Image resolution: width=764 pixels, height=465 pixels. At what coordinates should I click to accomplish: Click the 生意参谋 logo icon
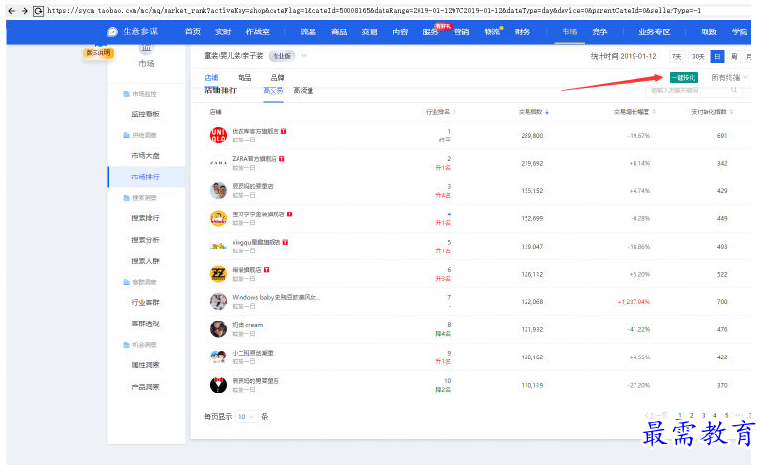click(x=113, y=32)
